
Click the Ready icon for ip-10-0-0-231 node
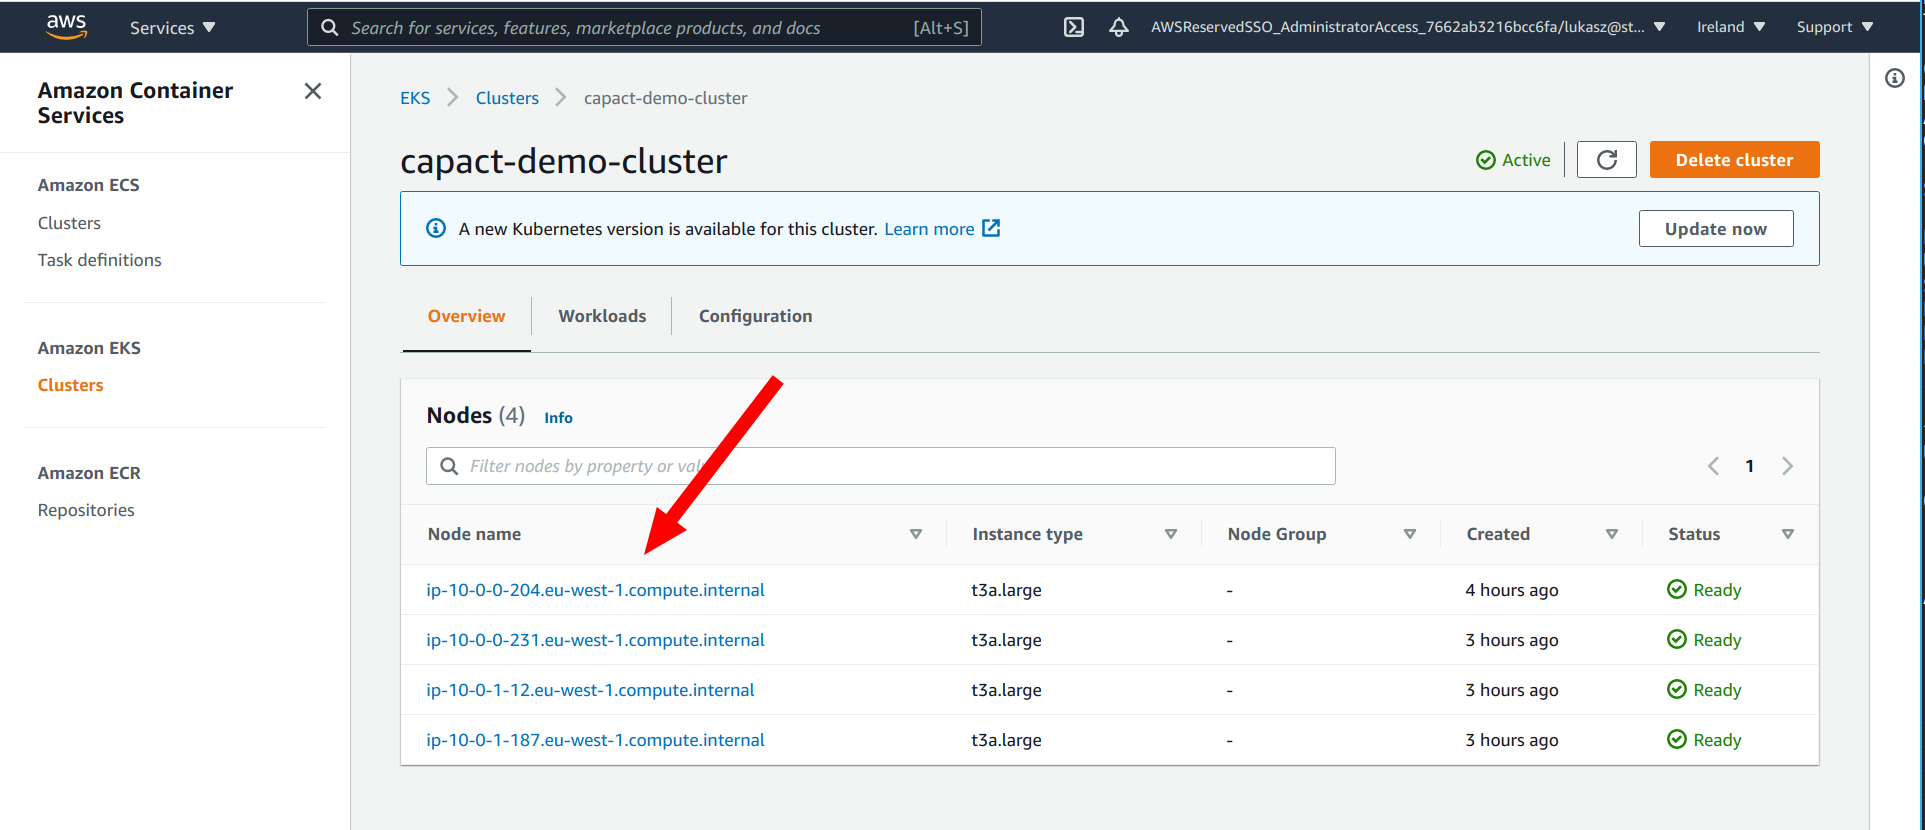pyautogui.click(x=1677, y=639)
